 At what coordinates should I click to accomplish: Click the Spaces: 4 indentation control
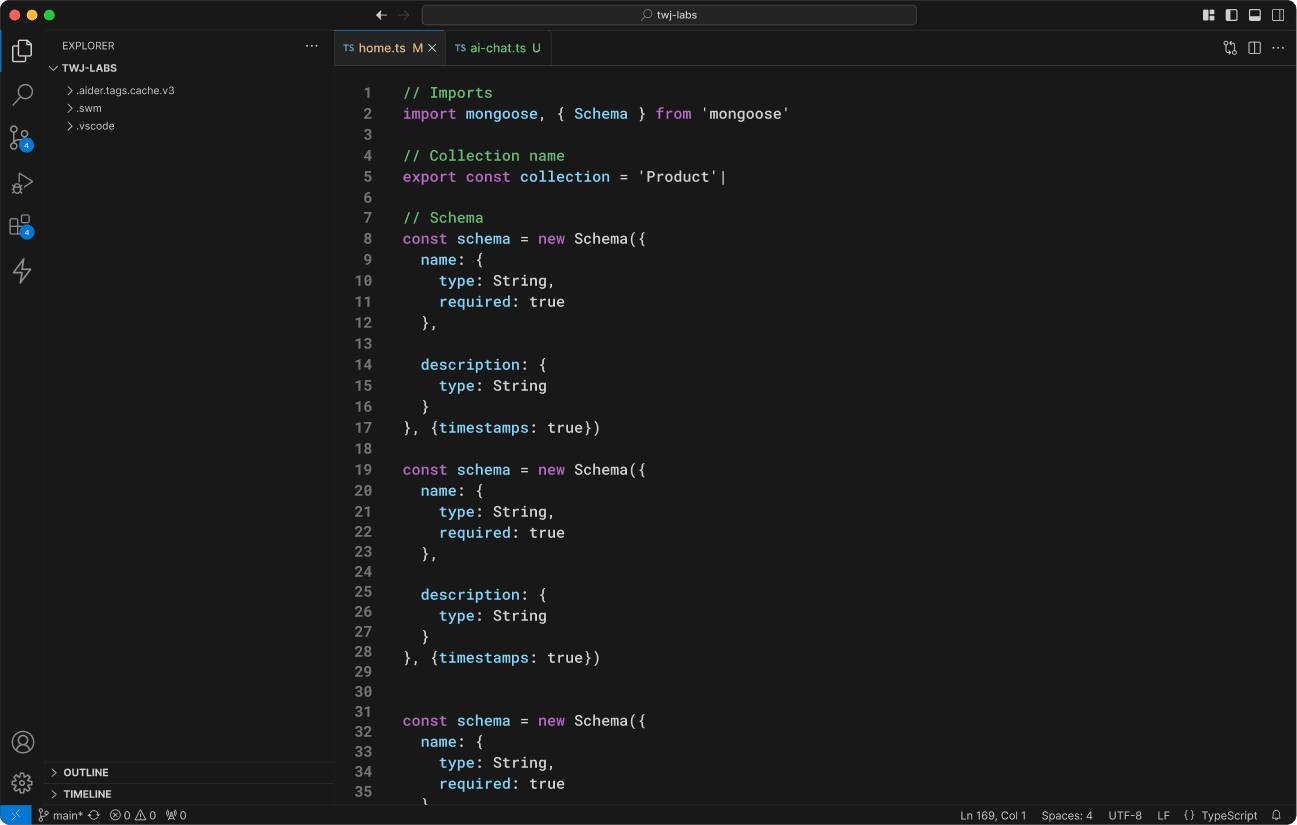1066,815
